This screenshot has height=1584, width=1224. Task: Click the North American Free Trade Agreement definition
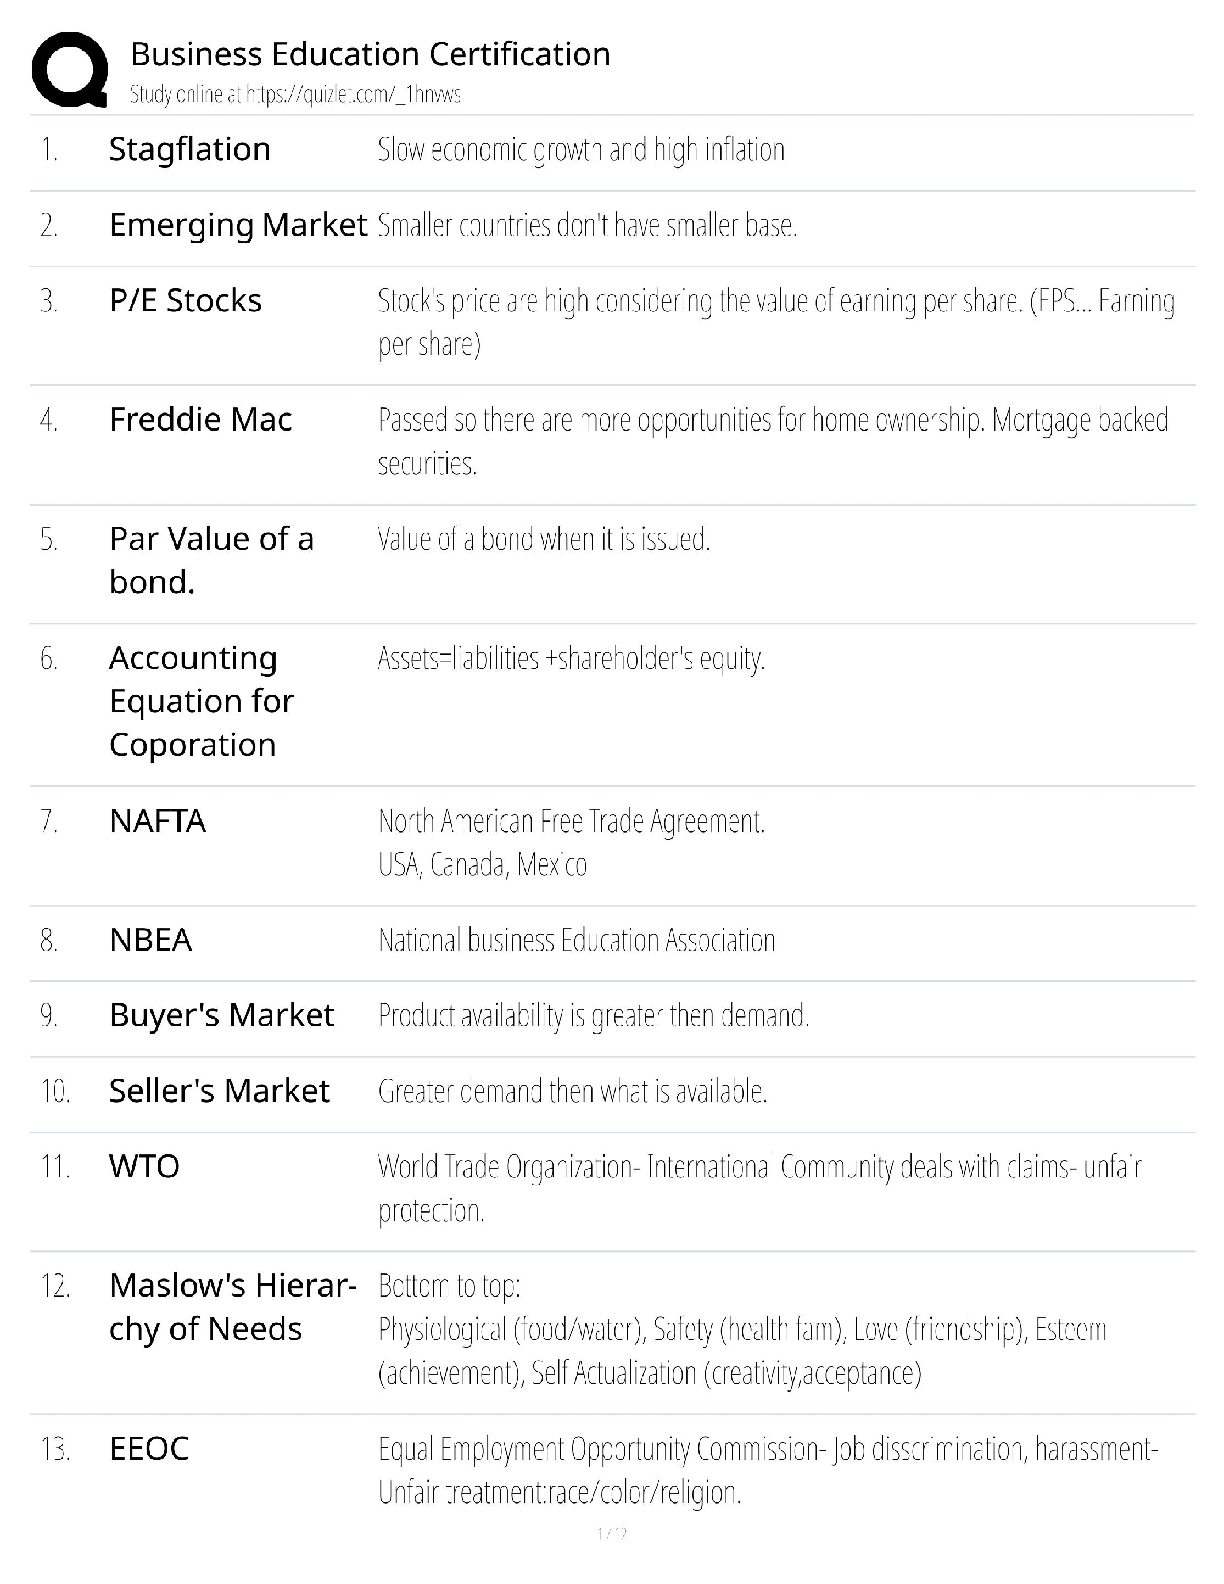click(x=571, y=822)
